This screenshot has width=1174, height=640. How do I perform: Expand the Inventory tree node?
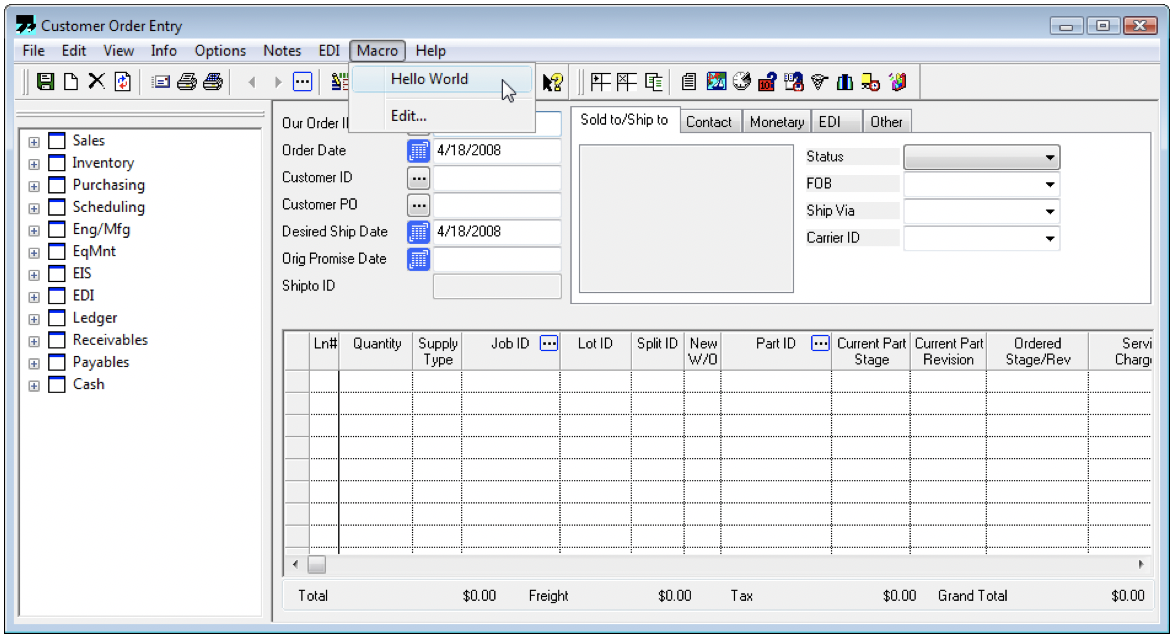(x=33, y=162)
